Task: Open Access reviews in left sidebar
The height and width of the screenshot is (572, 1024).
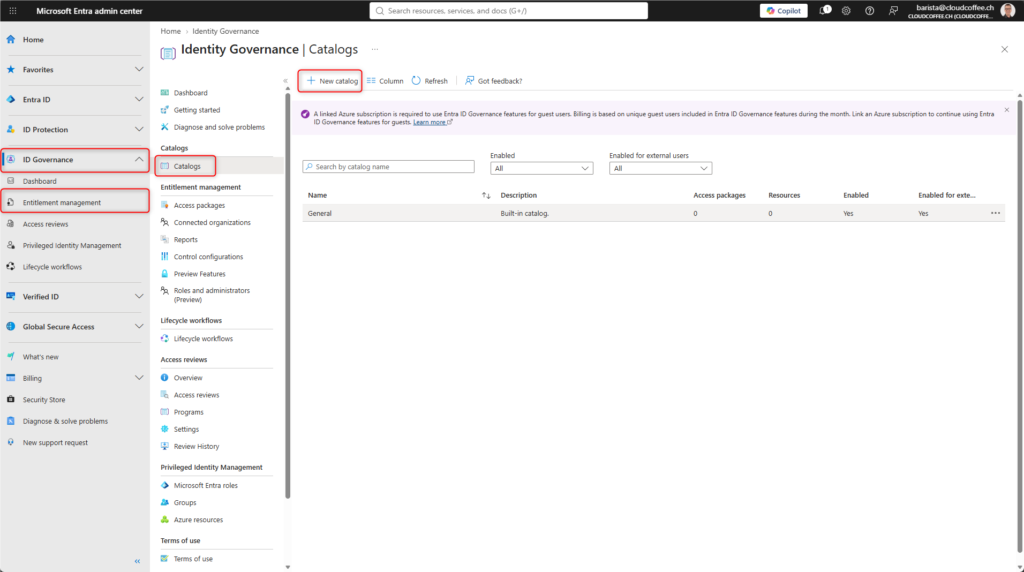Action: (x=45, y=224)
